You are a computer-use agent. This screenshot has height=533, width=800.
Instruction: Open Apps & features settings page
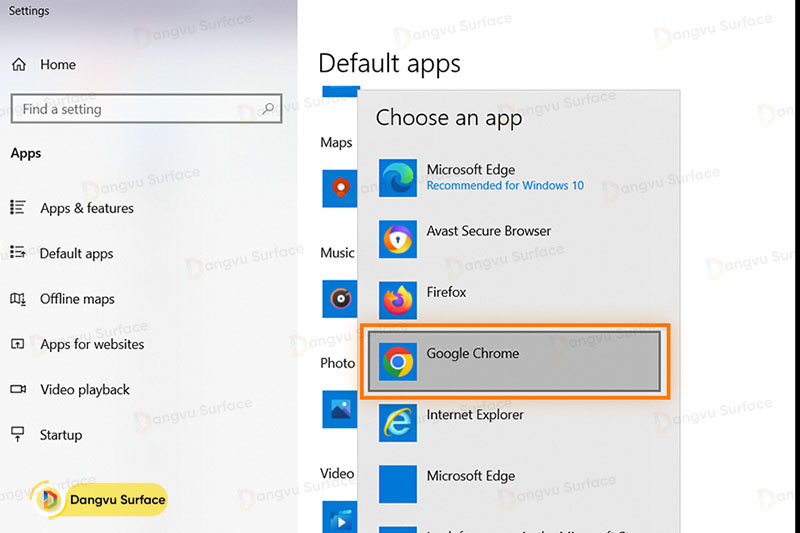(x=86, y=208)
